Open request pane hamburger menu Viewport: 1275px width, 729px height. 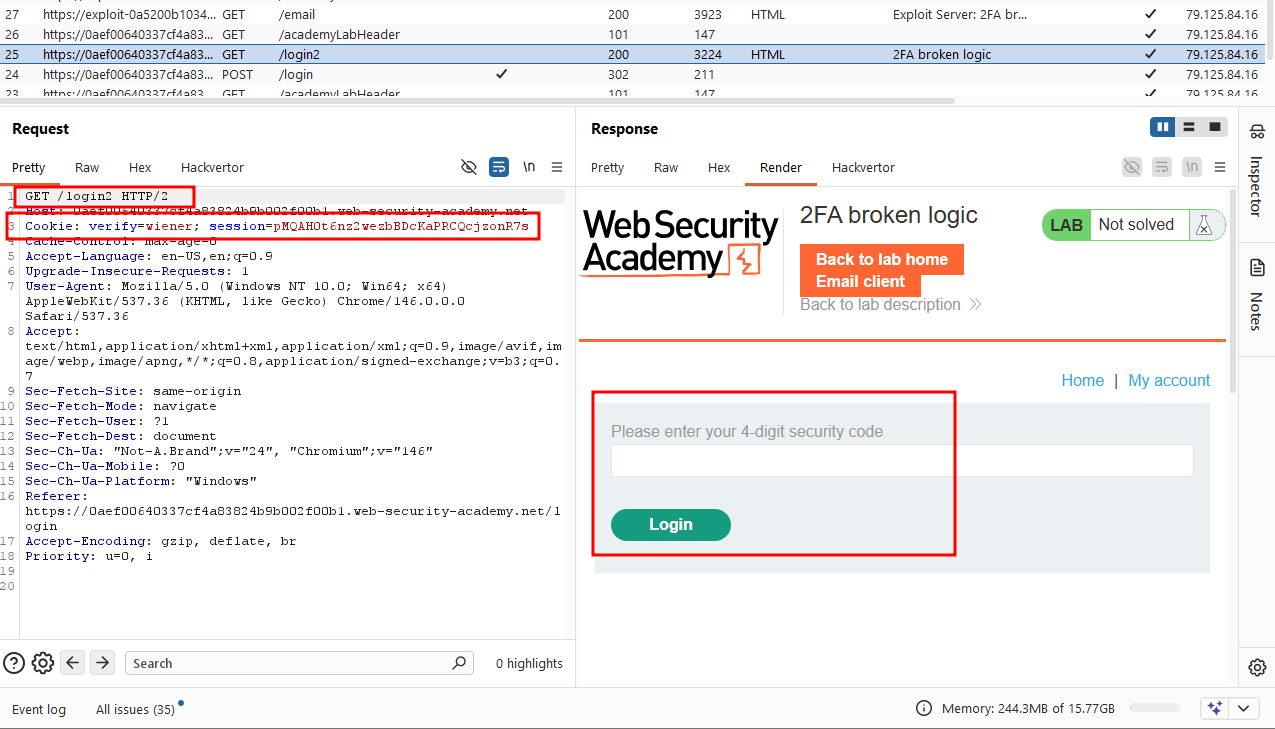pos(557,167)
